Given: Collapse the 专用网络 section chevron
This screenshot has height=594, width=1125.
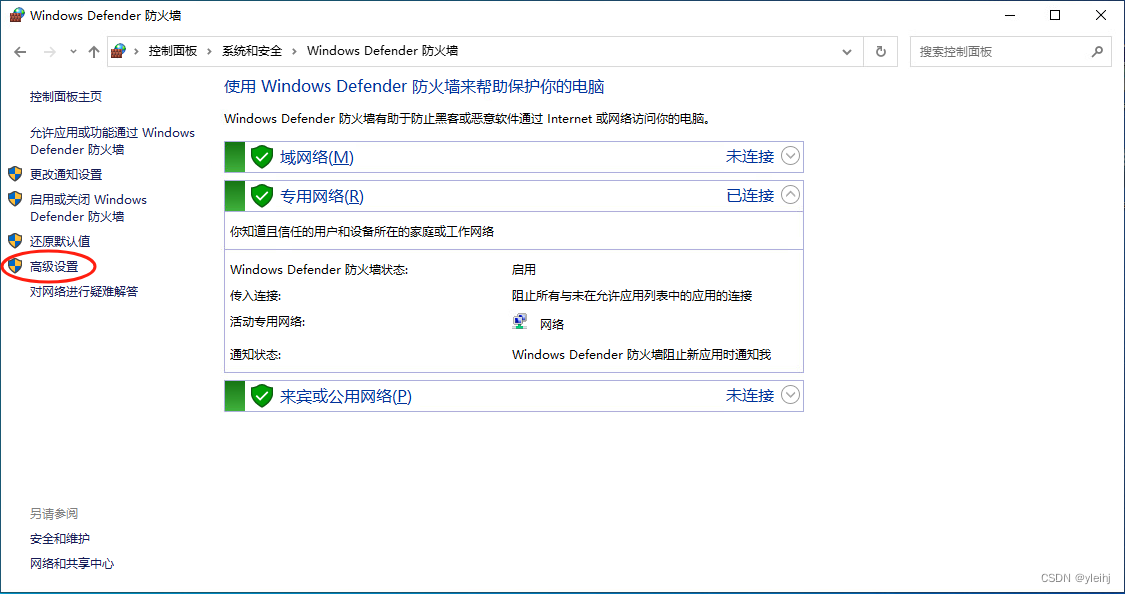Looking at the screenshot, I should click(x=790, y=194).
